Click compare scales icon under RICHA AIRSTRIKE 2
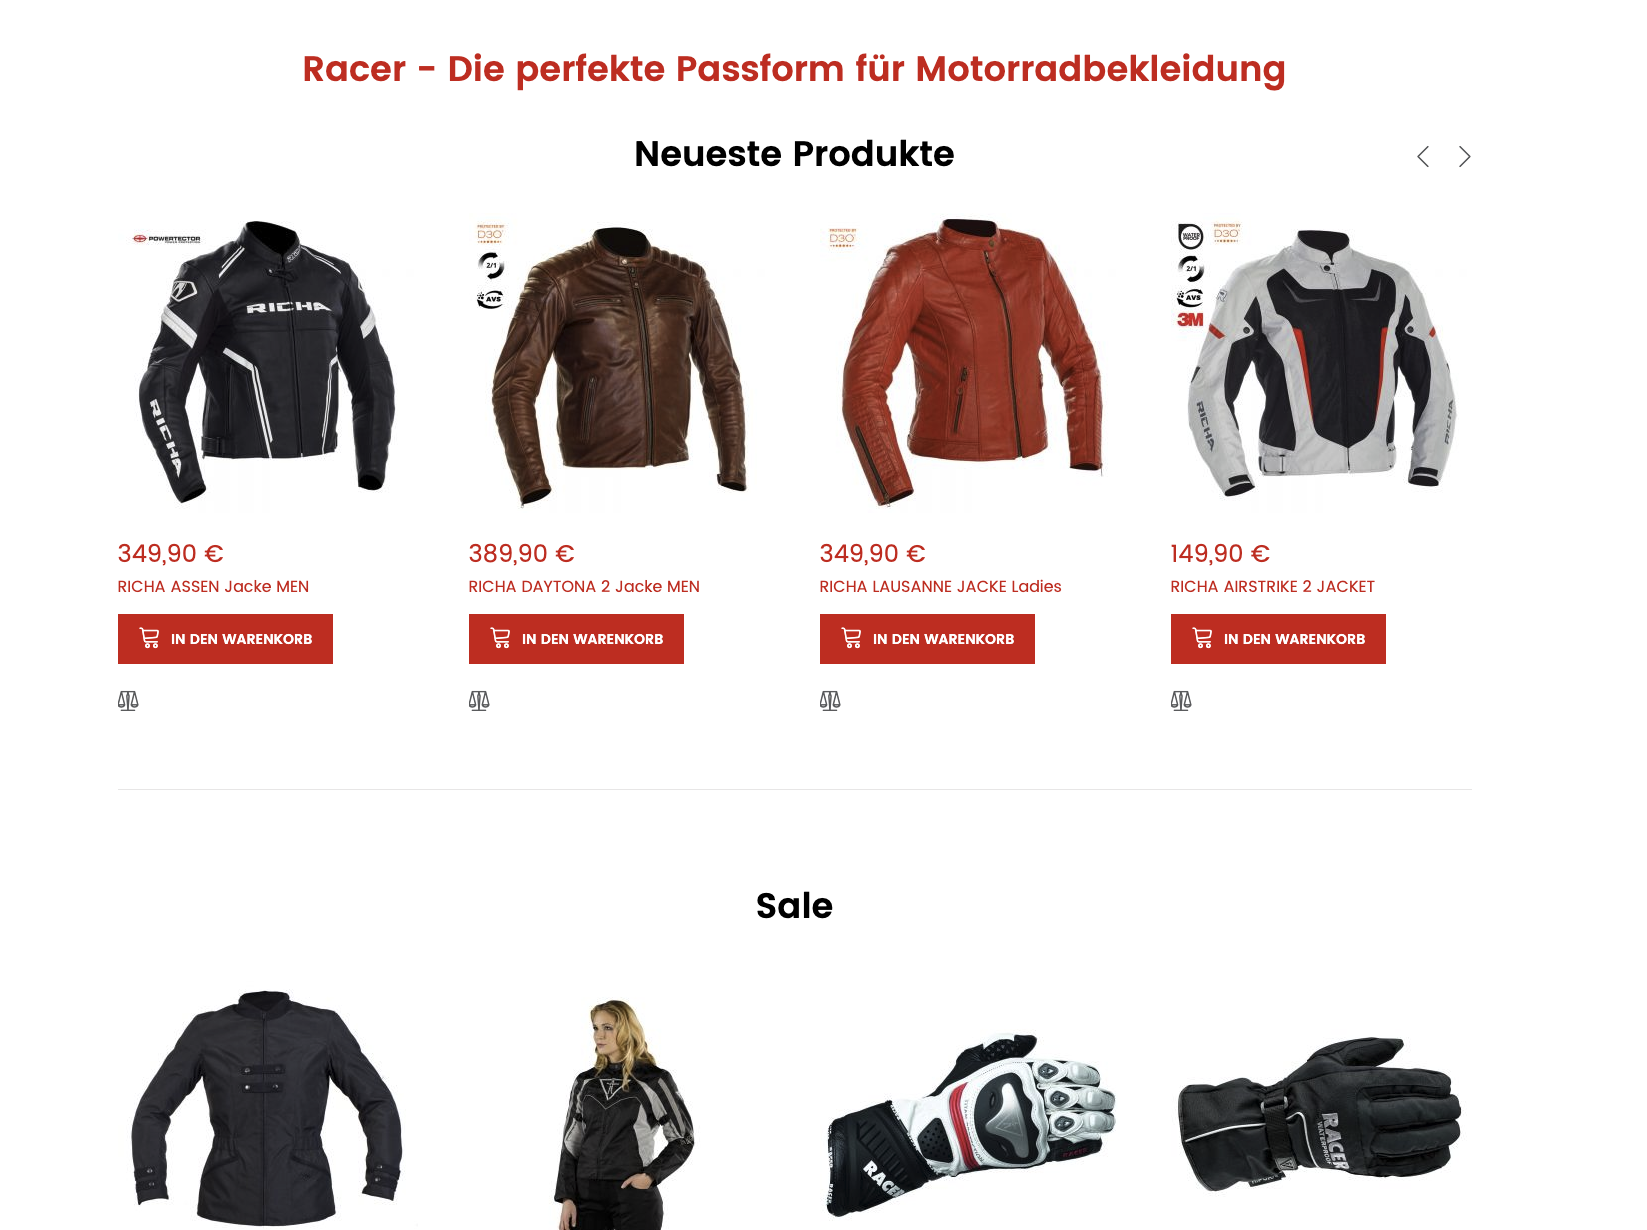This screenshot has width=1647, height=1230. tap(1181, 701)
